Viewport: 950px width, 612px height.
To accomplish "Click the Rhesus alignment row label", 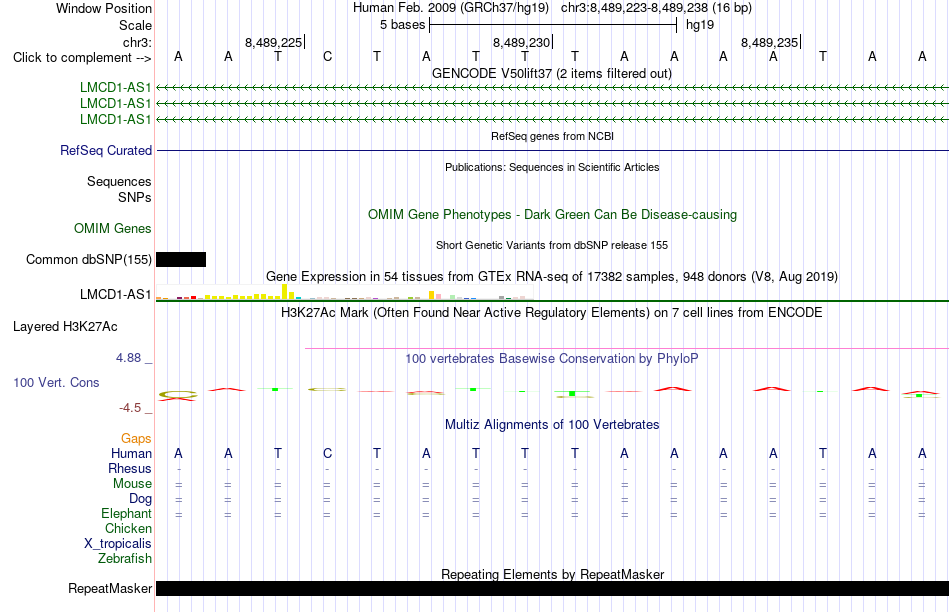I will click(x=130, y=468).
